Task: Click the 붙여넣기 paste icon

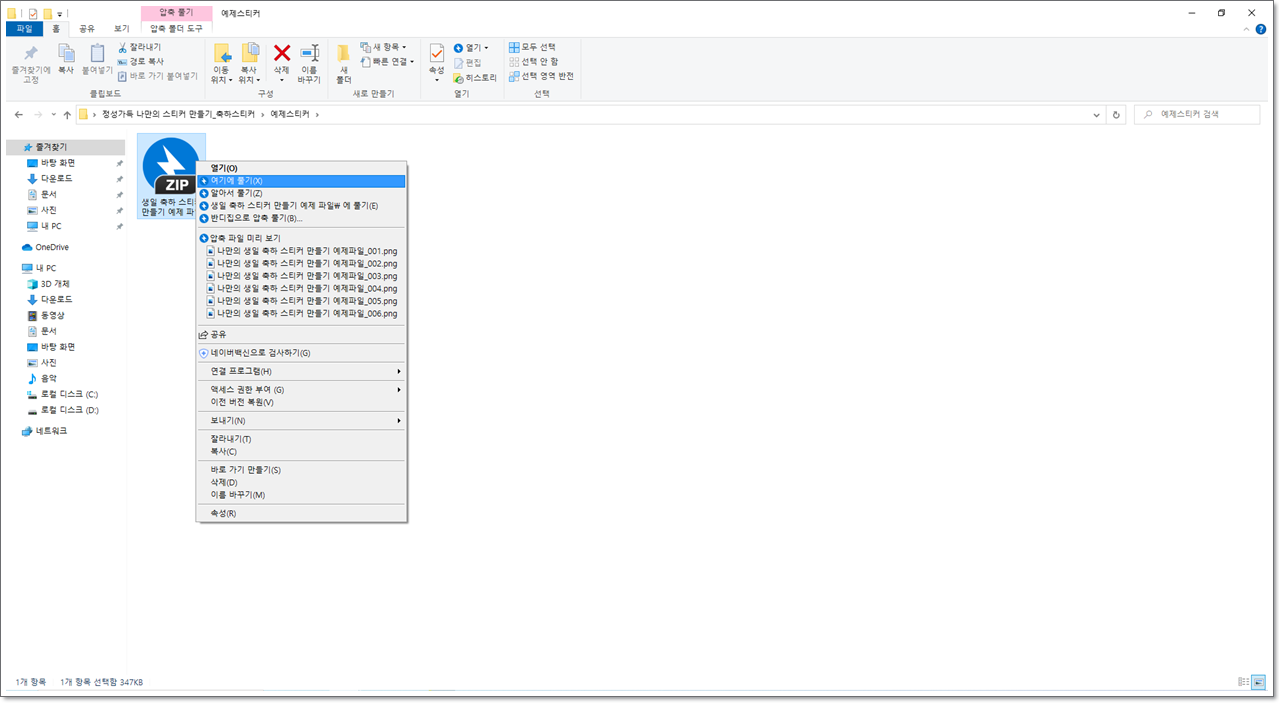Action: pyautogui.click(x=97, y=54)
